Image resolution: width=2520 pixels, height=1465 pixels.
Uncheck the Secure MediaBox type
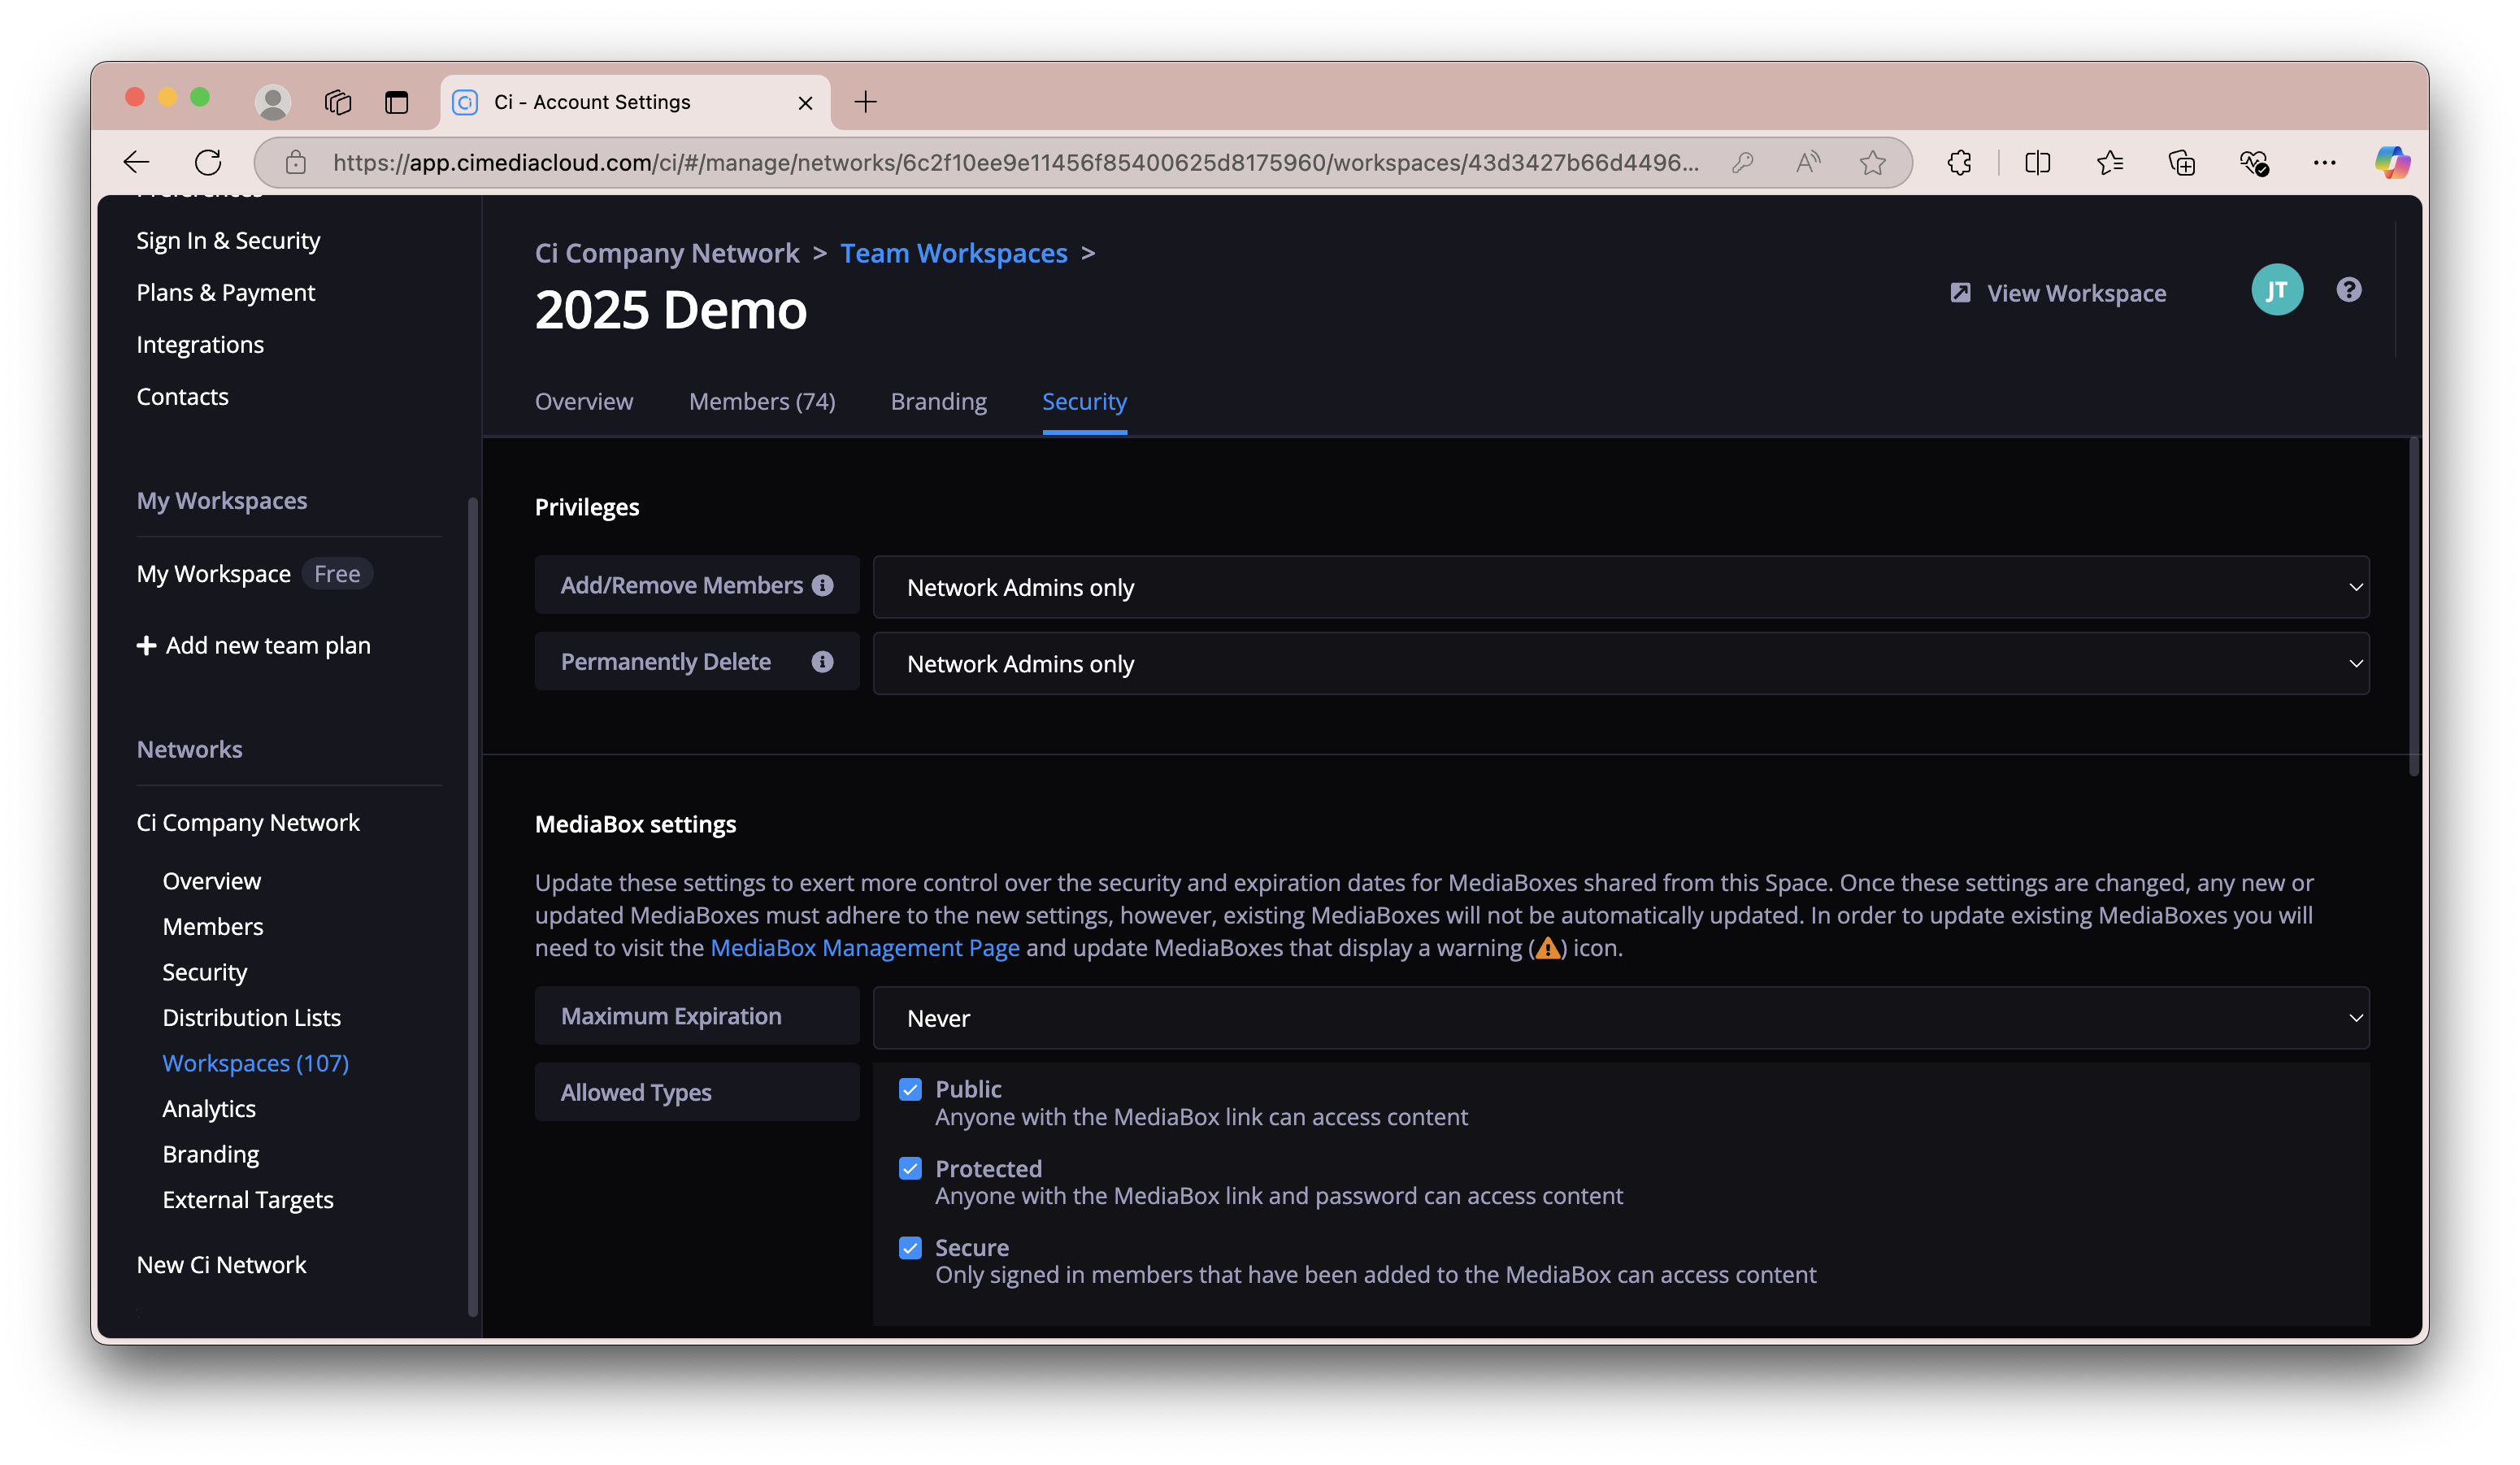(910, 1247)
